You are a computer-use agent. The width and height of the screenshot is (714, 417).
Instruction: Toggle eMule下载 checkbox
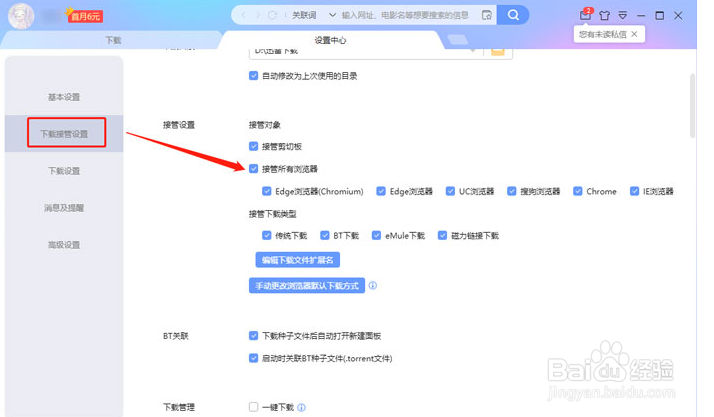pos(377,235)
